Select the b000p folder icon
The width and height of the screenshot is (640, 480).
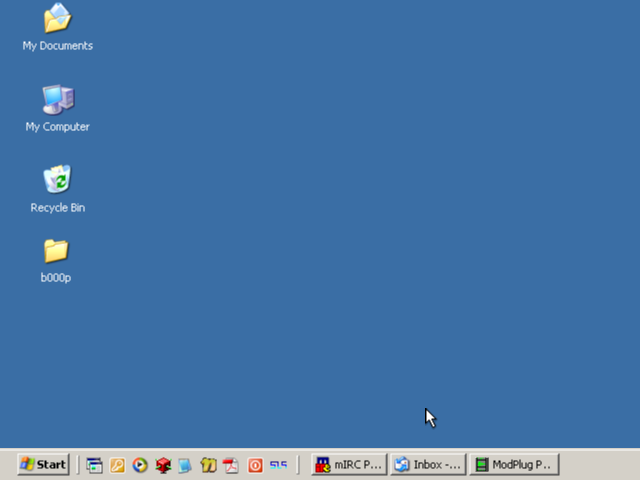(56, 251)
